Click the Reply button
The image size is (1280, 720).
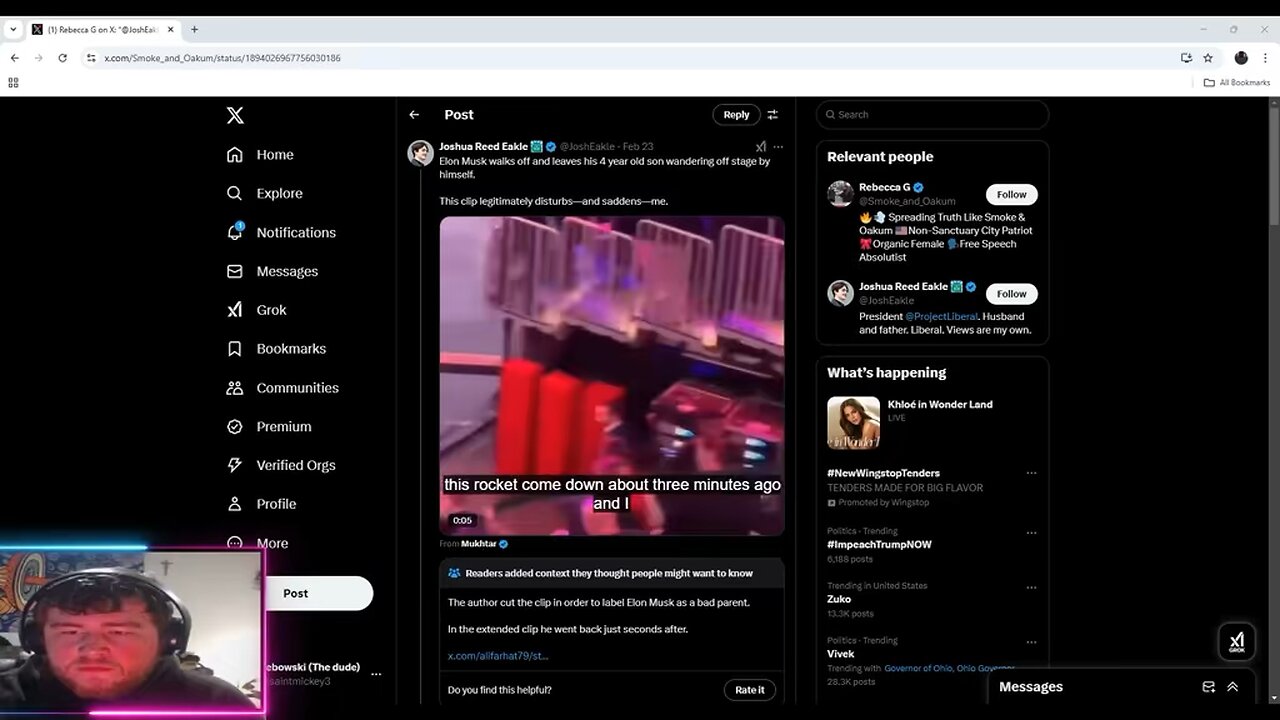coord(736,115)
